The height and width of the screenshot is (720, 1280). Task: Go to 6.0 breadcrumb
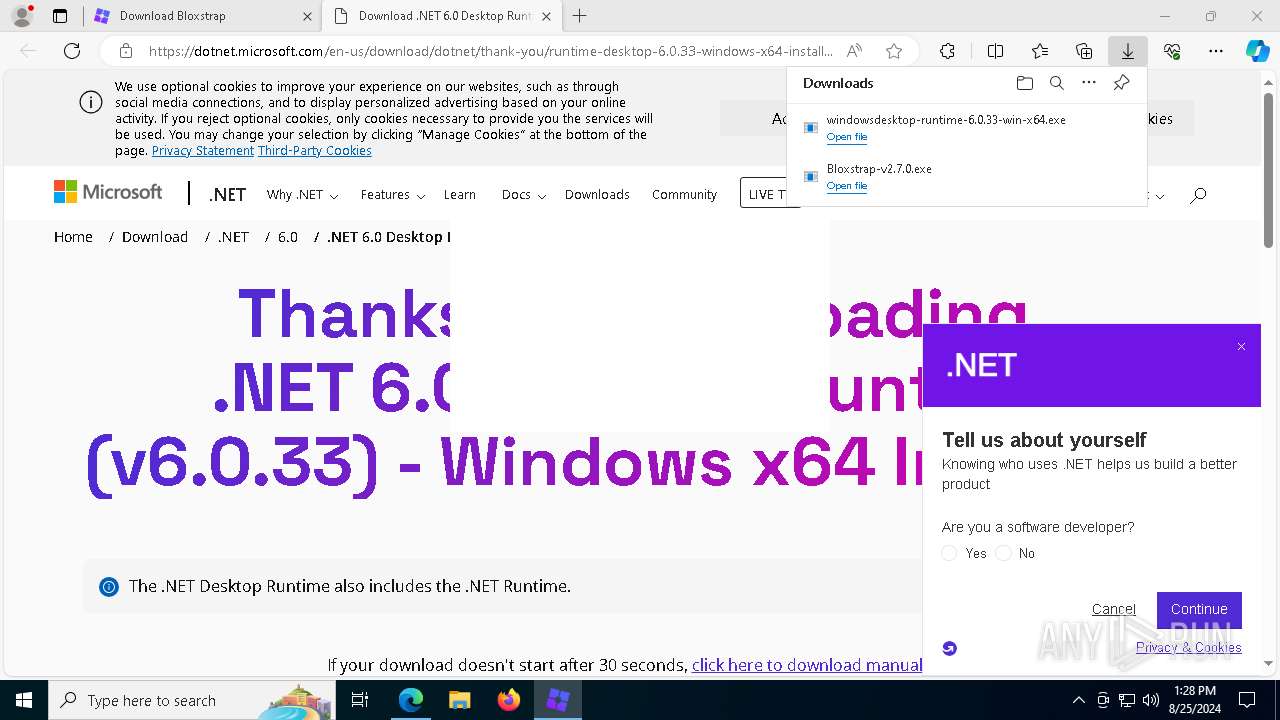pos(288,237)
